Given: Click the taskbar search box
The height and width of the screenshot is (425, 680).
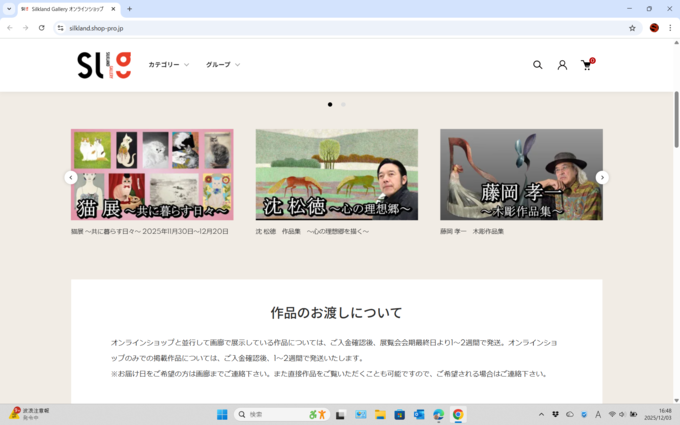Looking at the screenshot, I should coord(282,415).
